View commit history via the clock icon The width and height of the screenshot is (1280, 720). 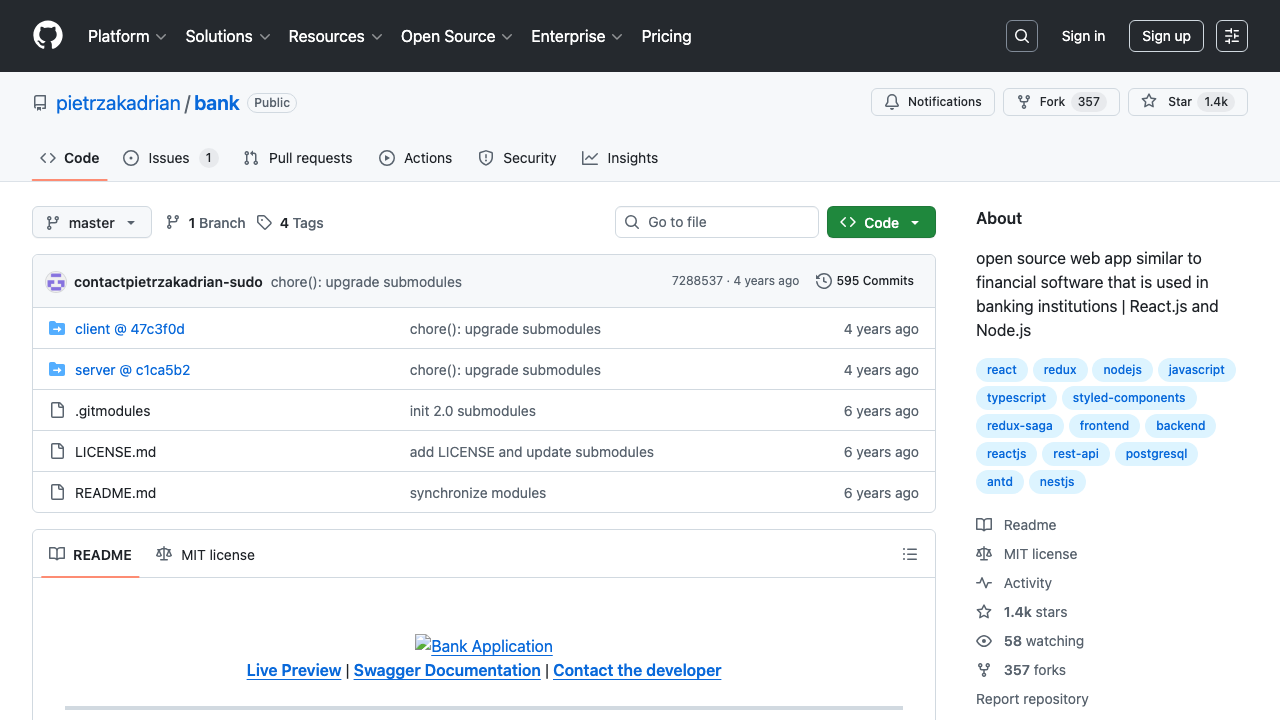823,281
